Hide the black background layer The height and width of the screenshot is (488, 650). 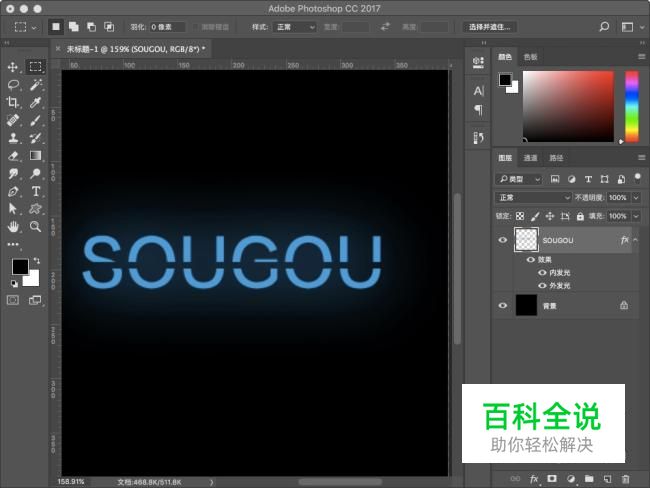(x=502, y=306)
